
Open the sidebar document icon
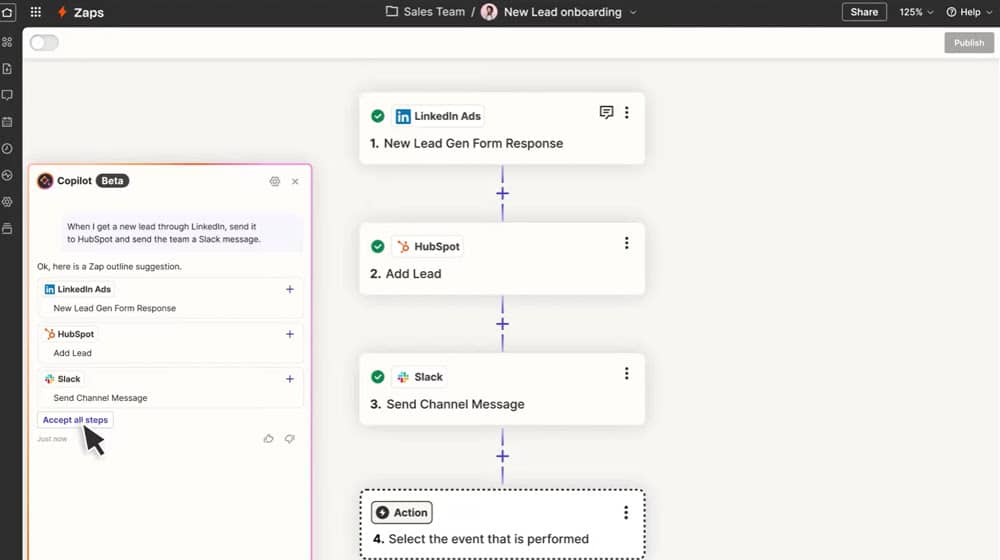click(7, 68)
